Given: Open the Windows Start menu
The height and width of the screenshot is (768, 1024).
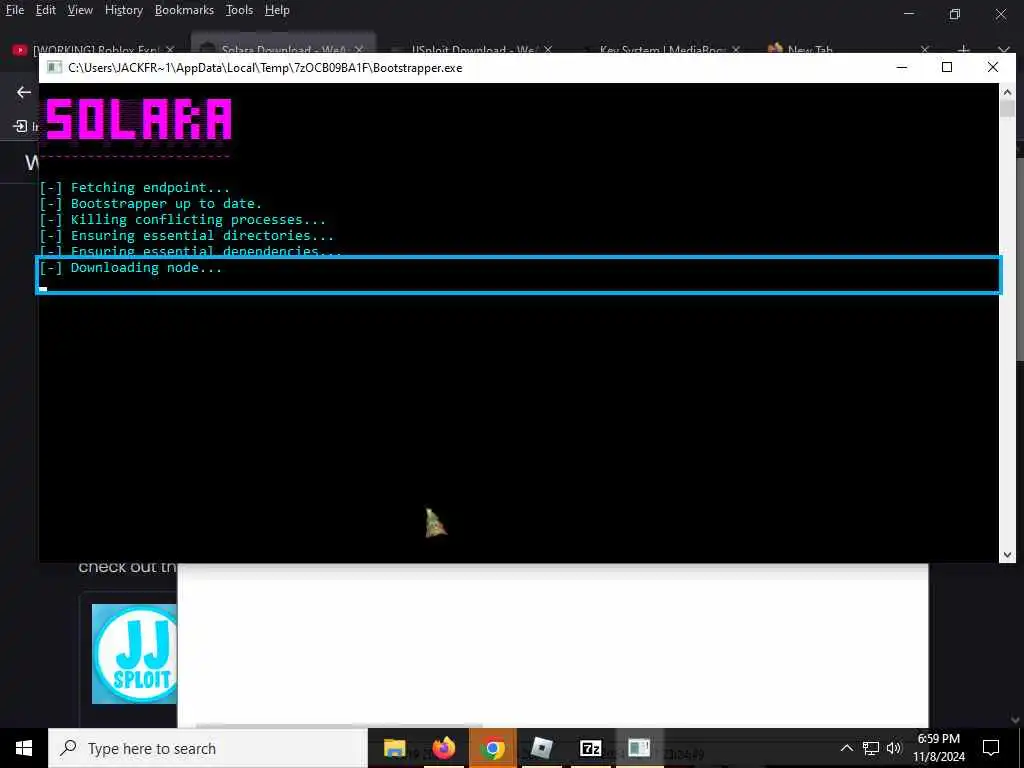Looking at the screenshot, I should (x=24, y=748).
